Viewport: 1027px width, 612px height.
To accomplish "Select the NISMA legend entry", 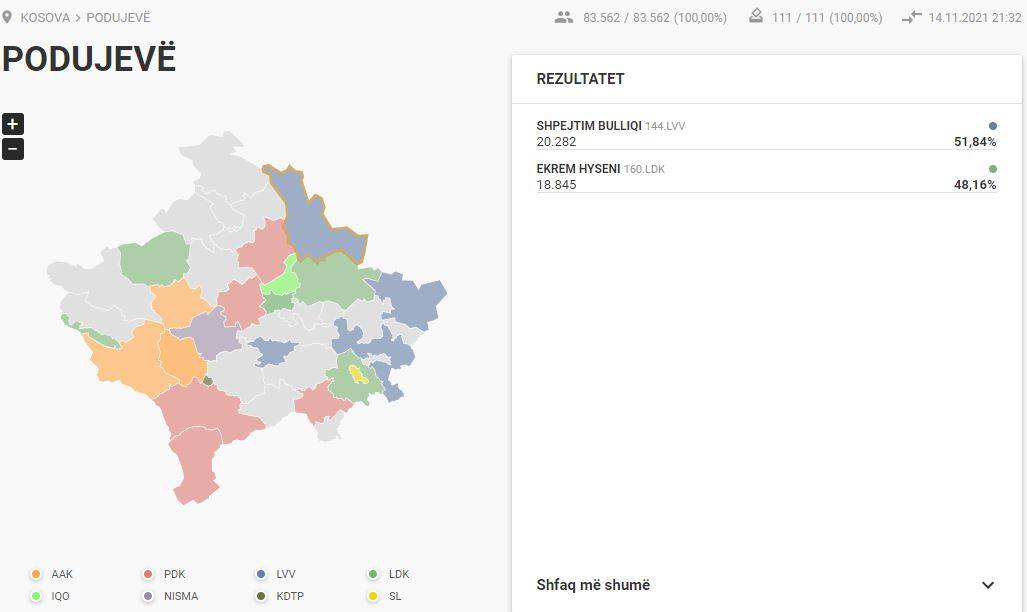I will coord(172,596).
